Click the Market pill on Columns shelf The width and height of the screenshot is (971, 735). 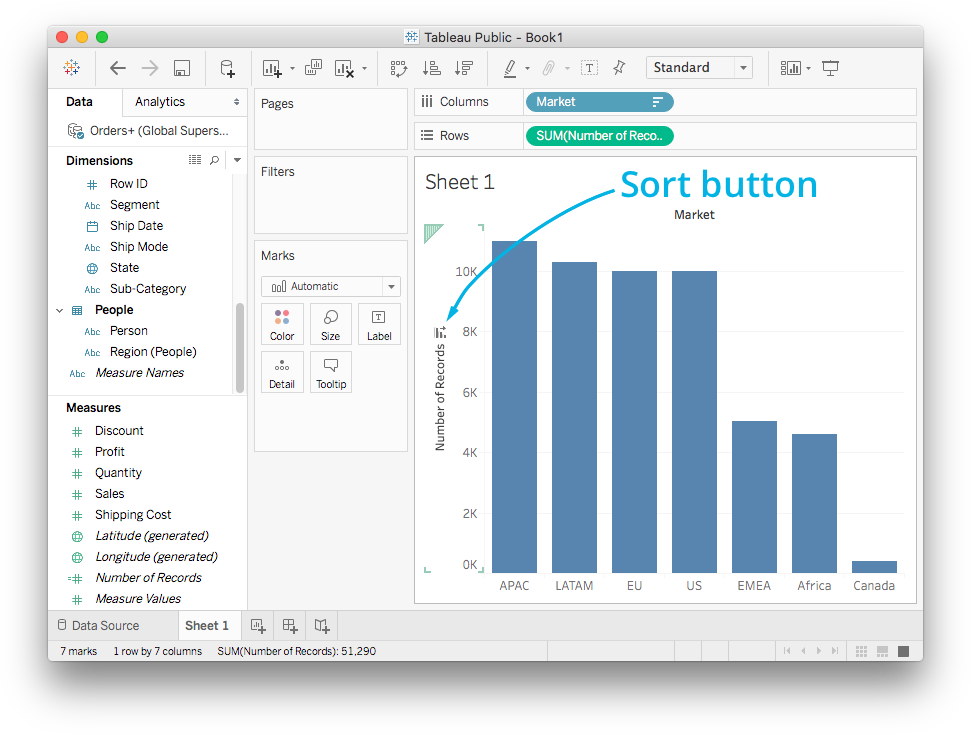598,102
